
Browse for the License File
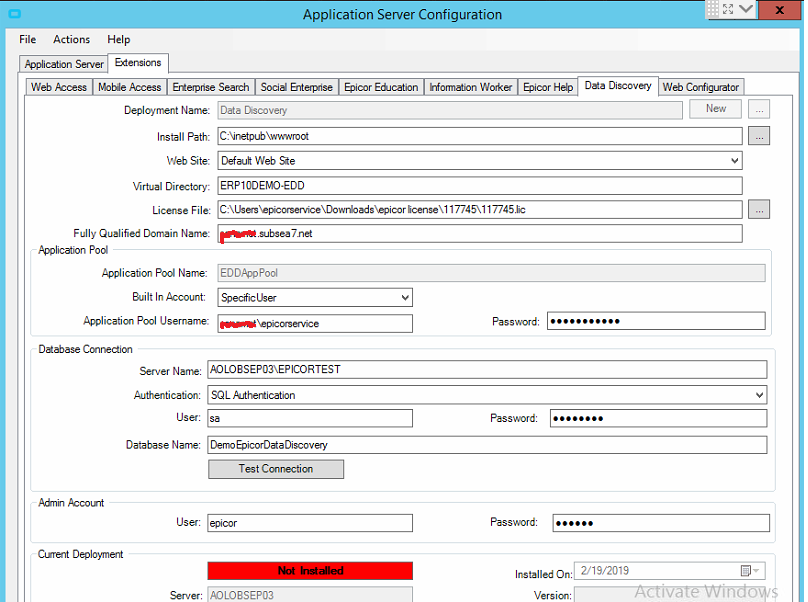coord(759,209)
